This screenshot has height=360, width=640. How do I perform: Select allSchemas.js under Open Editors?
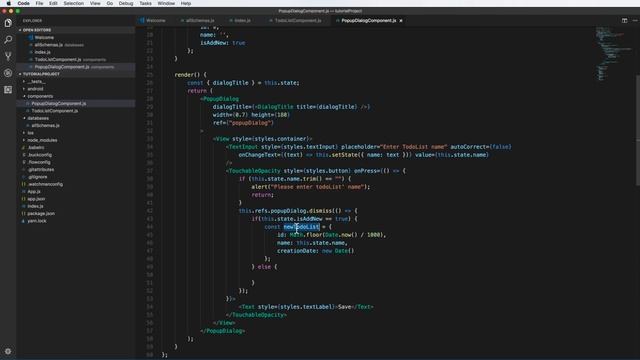49,45
